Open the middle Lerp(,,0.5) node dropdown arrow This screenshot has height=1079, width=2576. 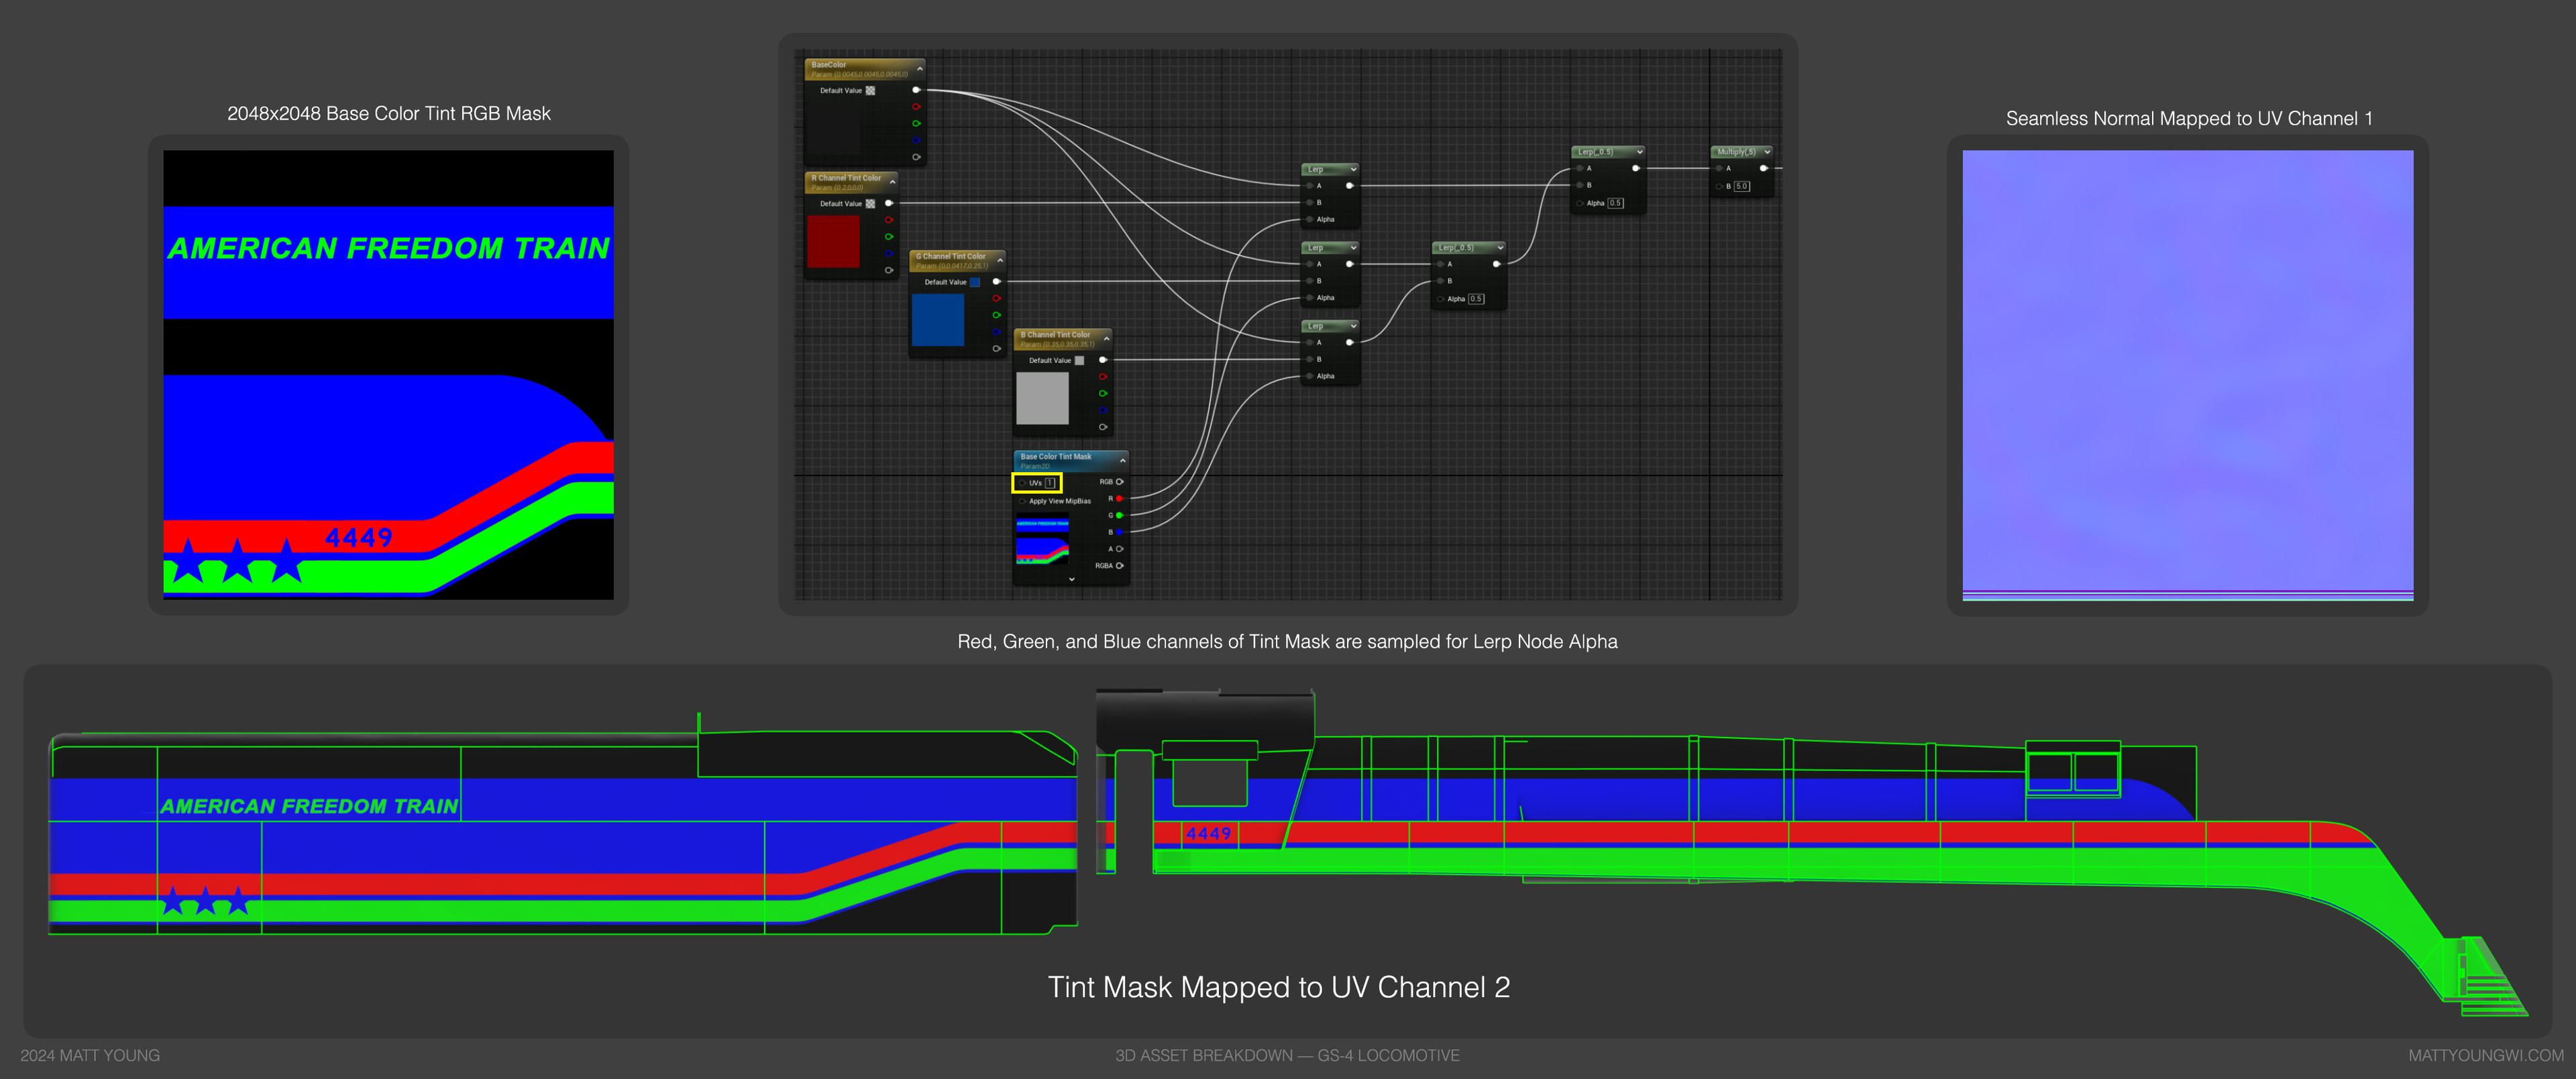pos(1501,247)
